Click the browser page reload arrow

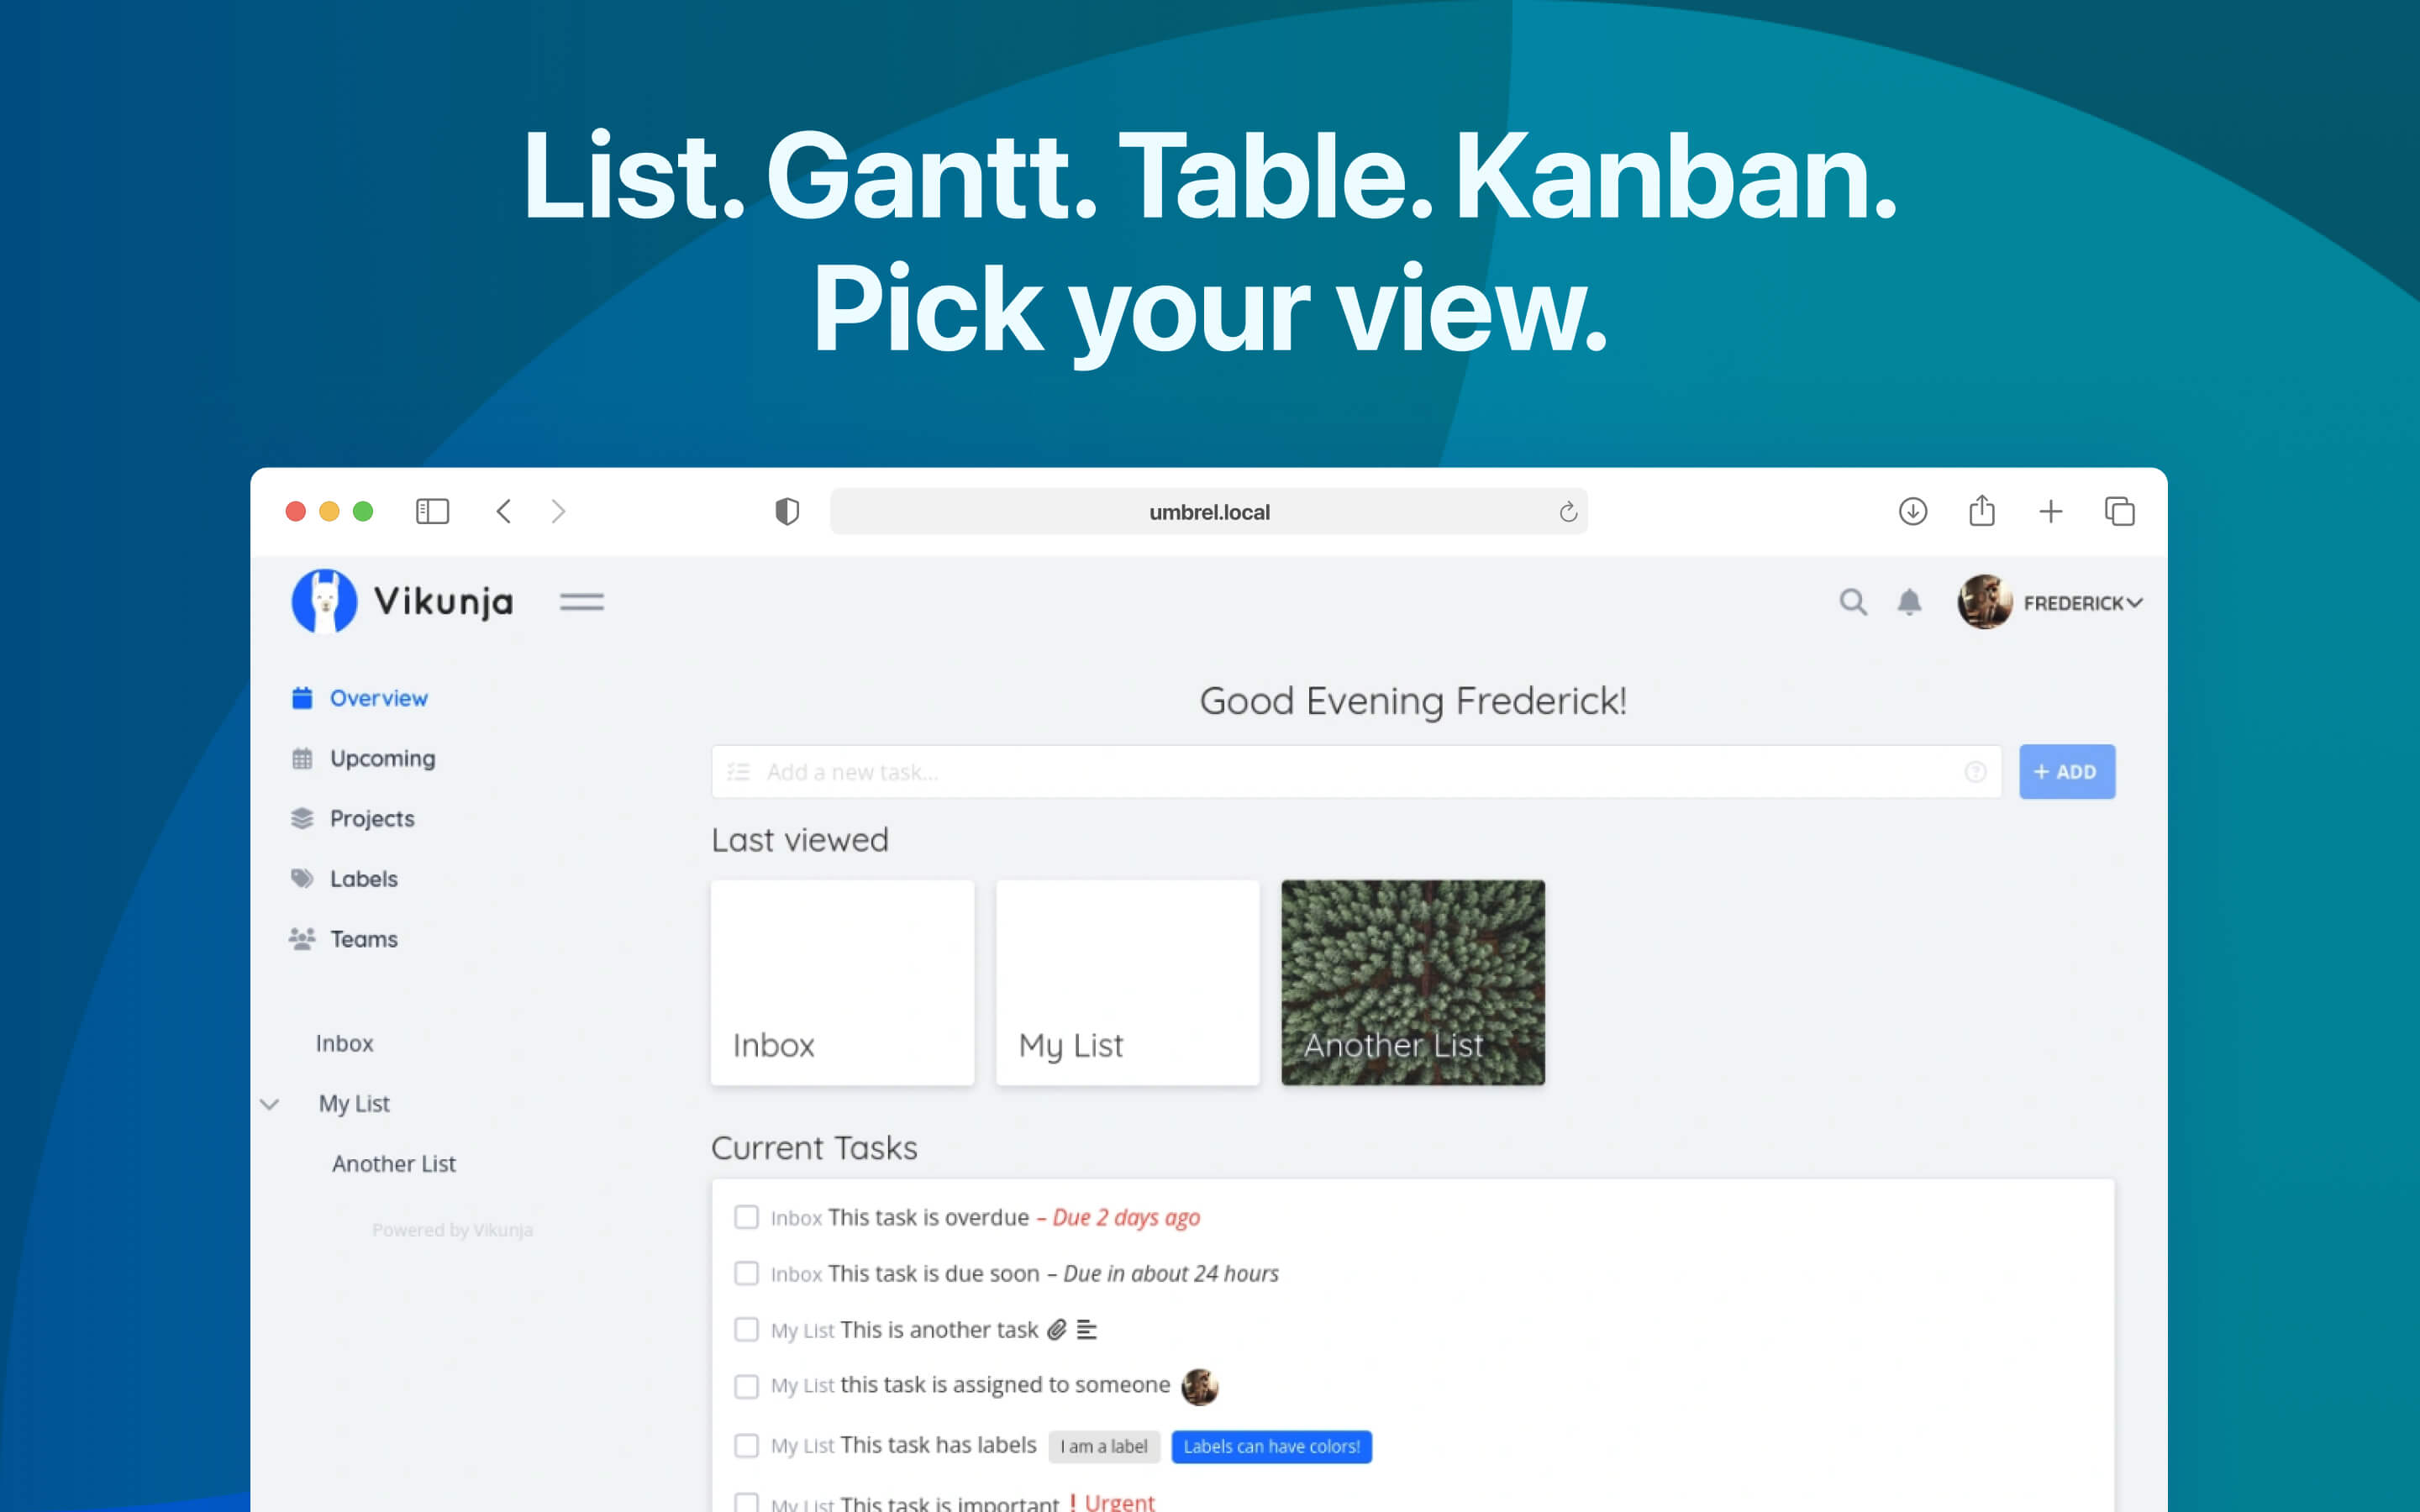pos(1567,511)
